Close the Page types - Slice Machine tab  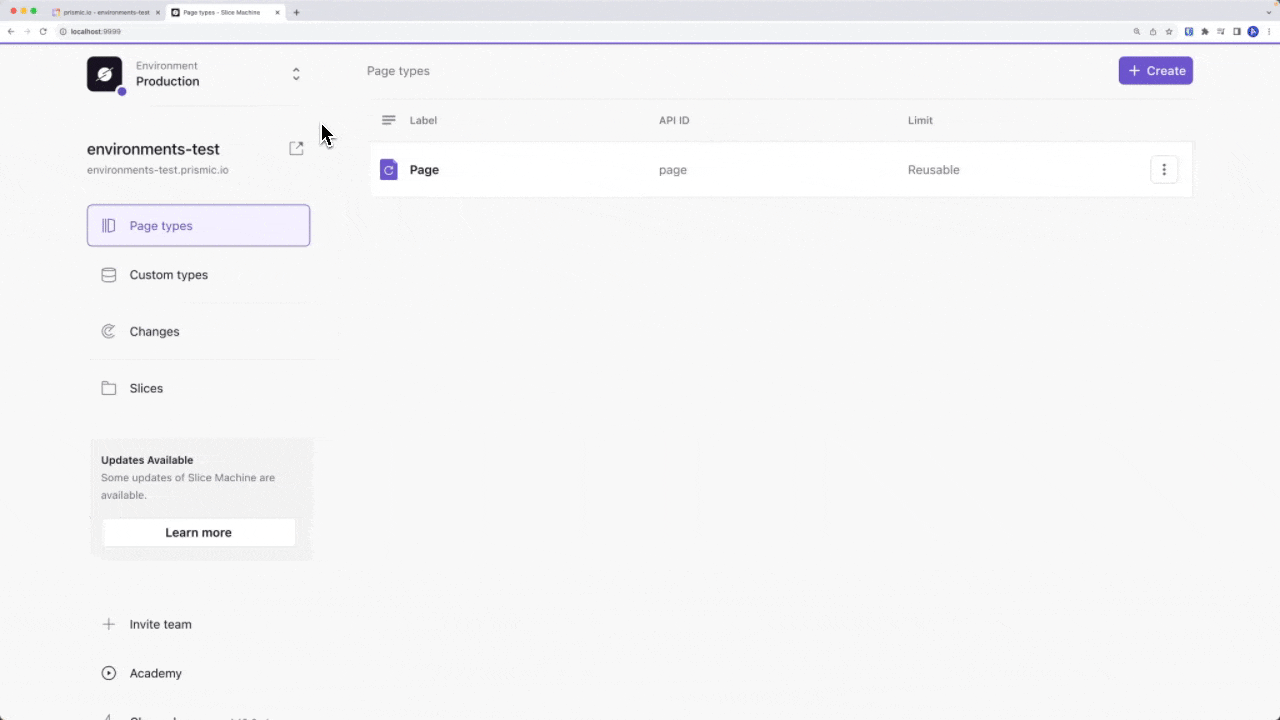tap(278, 12)
